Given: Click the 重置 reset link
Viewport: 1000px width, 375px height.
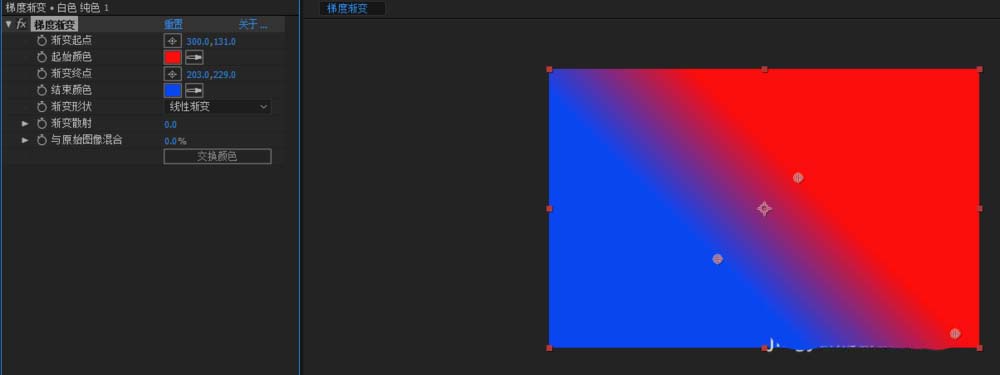Looking at the screenshot, I should [x=173, y=25].
